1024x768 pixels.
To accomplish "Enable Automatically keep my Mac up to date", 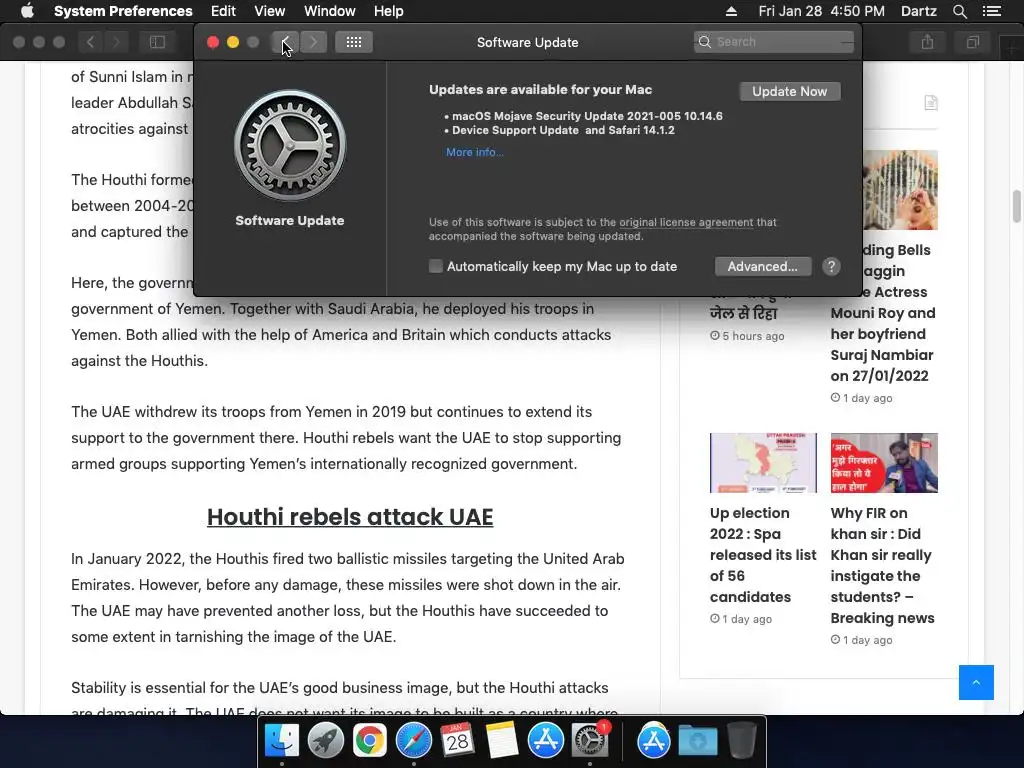I will tap(436, 266).
